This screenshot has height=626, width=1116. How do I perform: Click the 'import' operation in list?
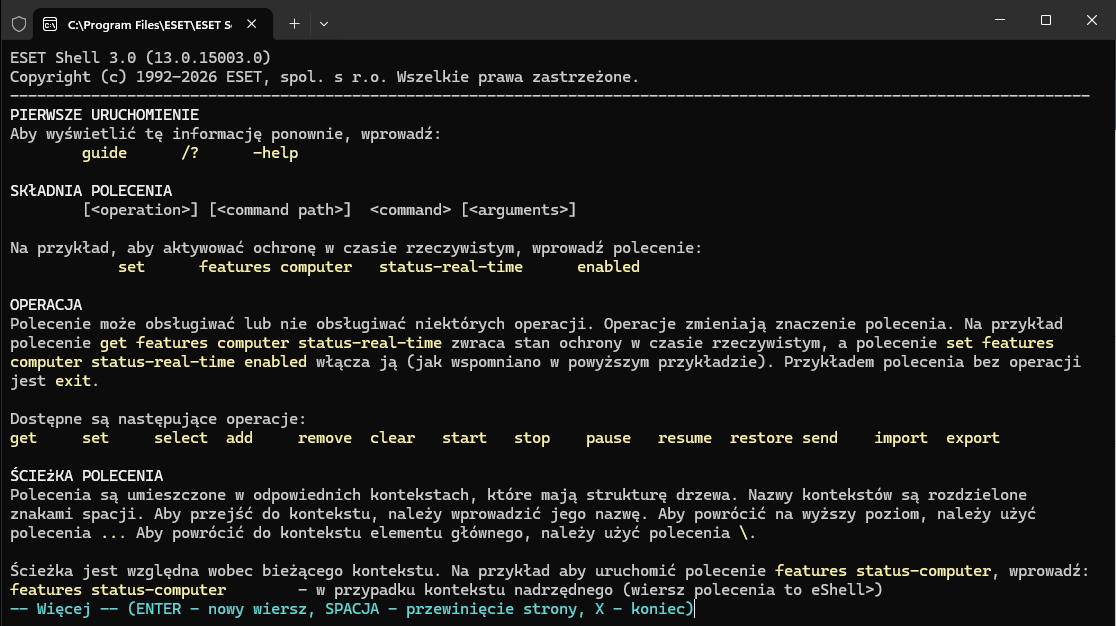coord(901,438)
